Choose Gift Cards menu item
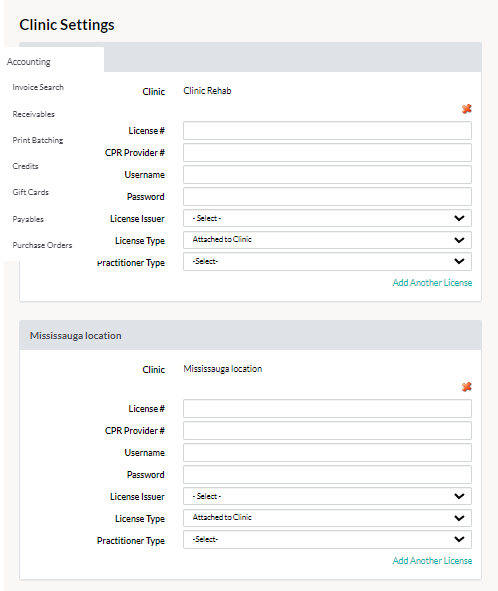Screen dimensions: 498x591 pyautogui.click(x=31, y=192)
